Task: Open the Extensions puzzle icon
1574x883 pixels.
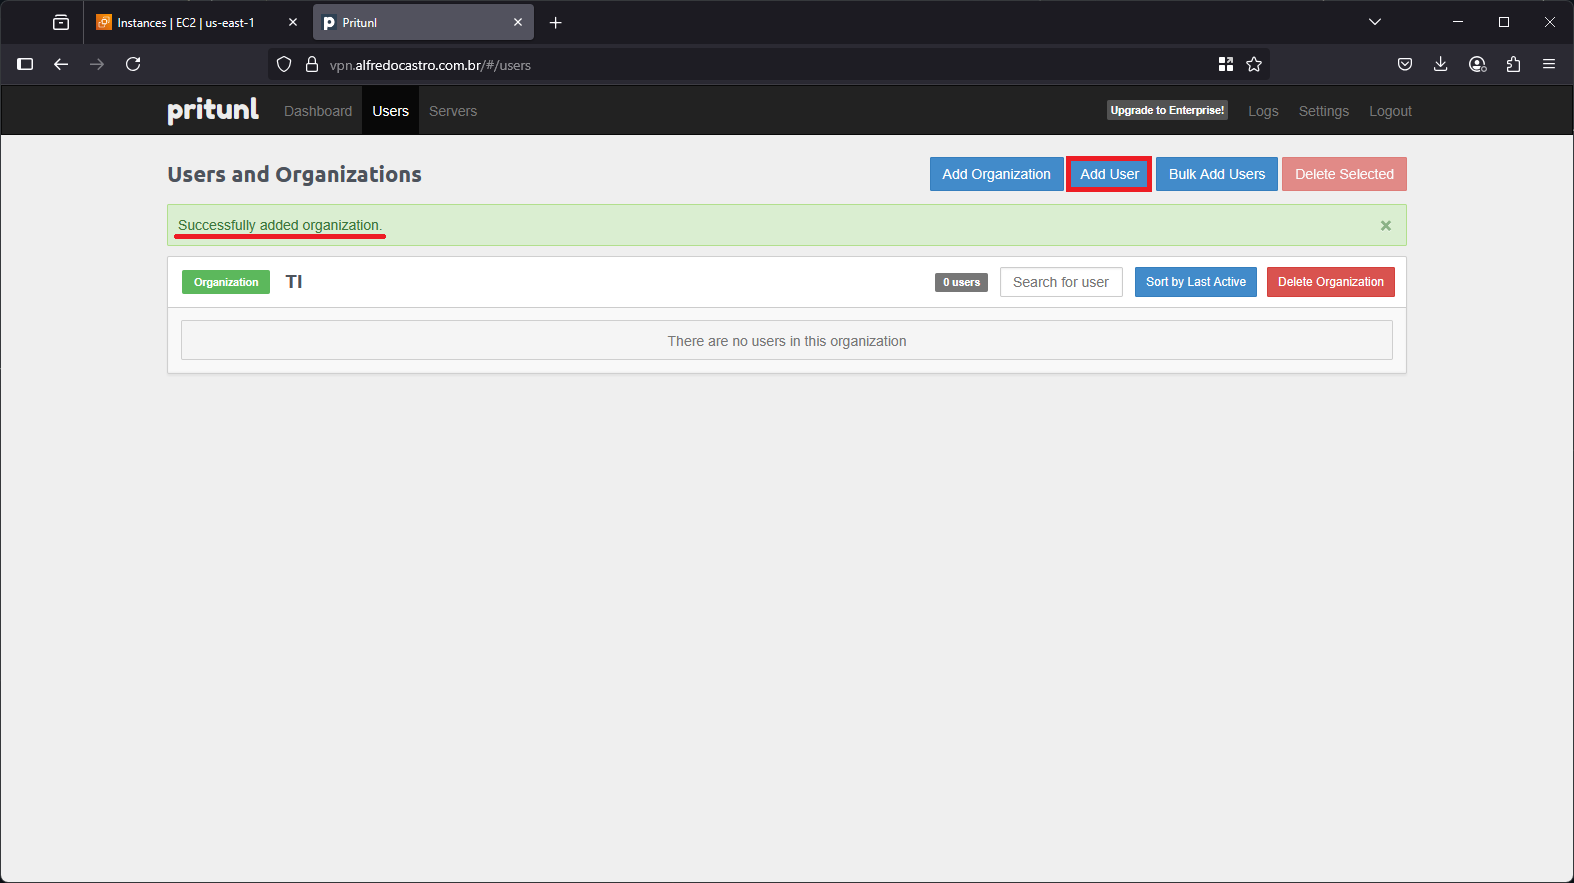Action: coord(1513,64)
